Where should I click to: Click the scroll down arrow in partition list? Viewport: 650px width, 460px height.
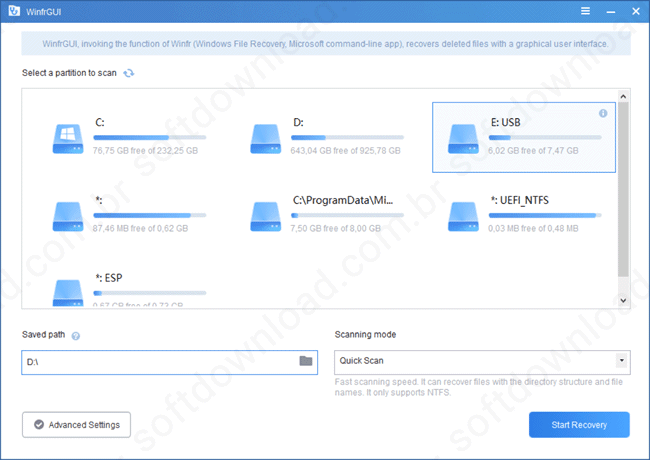[623, 300]
